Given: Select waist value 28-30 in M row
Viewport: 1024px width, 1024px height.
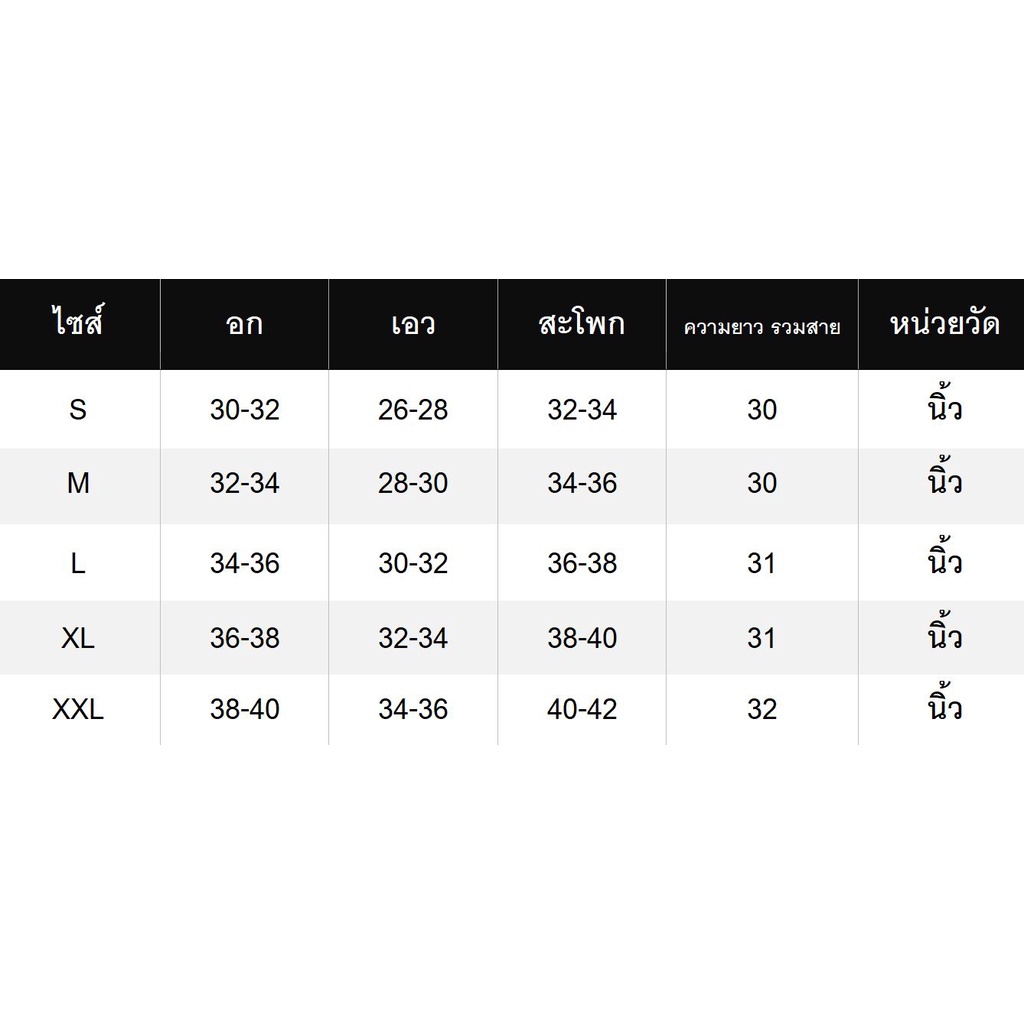Looking at the screenshot, I should [x=413, y=483].
